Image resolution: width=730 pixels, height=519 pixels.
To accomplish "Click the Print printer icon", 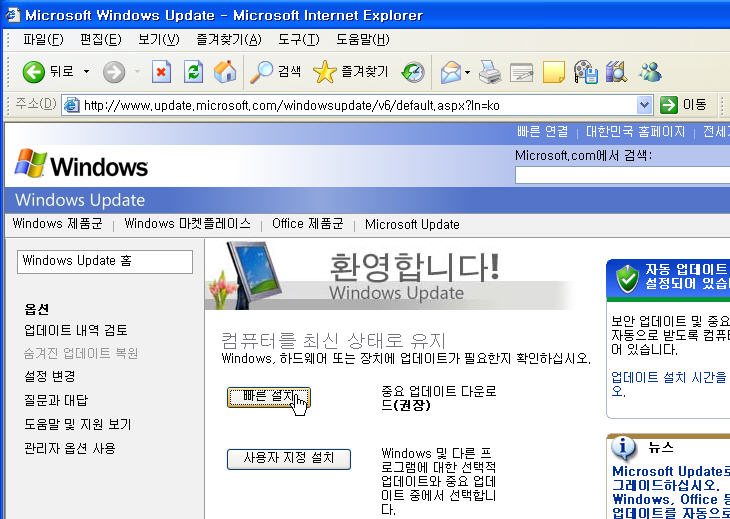I will point(490,72).
